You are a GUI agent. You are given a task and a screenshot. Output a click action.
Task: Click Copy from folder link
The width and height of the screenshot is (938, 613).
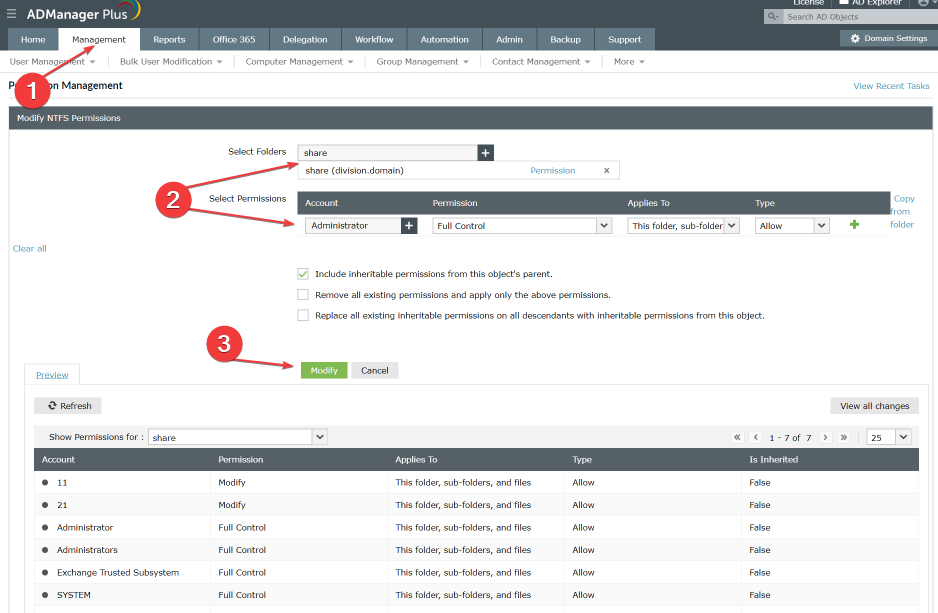click(902, 212)
